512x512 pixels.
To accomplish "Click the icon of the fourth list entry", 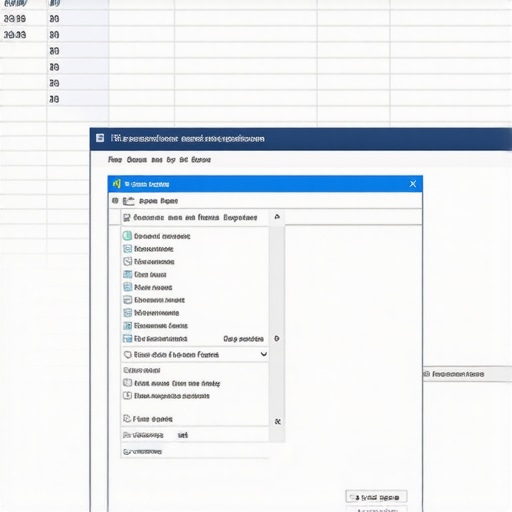I will tap(127, 274).
